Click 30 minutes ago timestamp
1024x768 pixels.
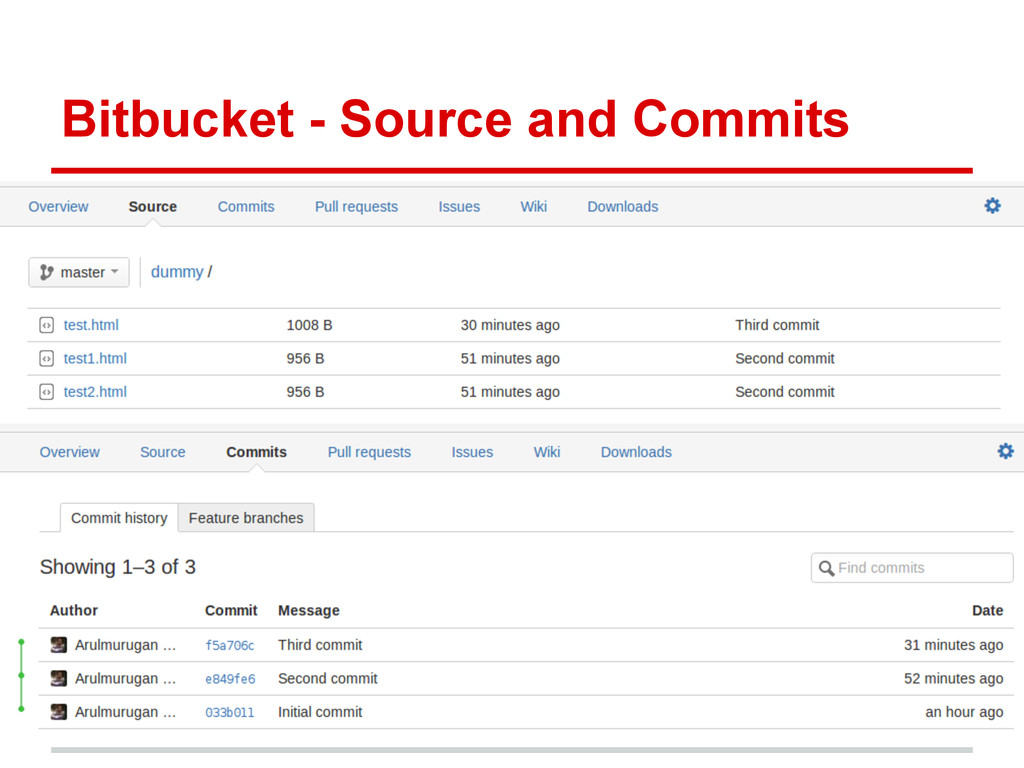click(x=510, y=325)
